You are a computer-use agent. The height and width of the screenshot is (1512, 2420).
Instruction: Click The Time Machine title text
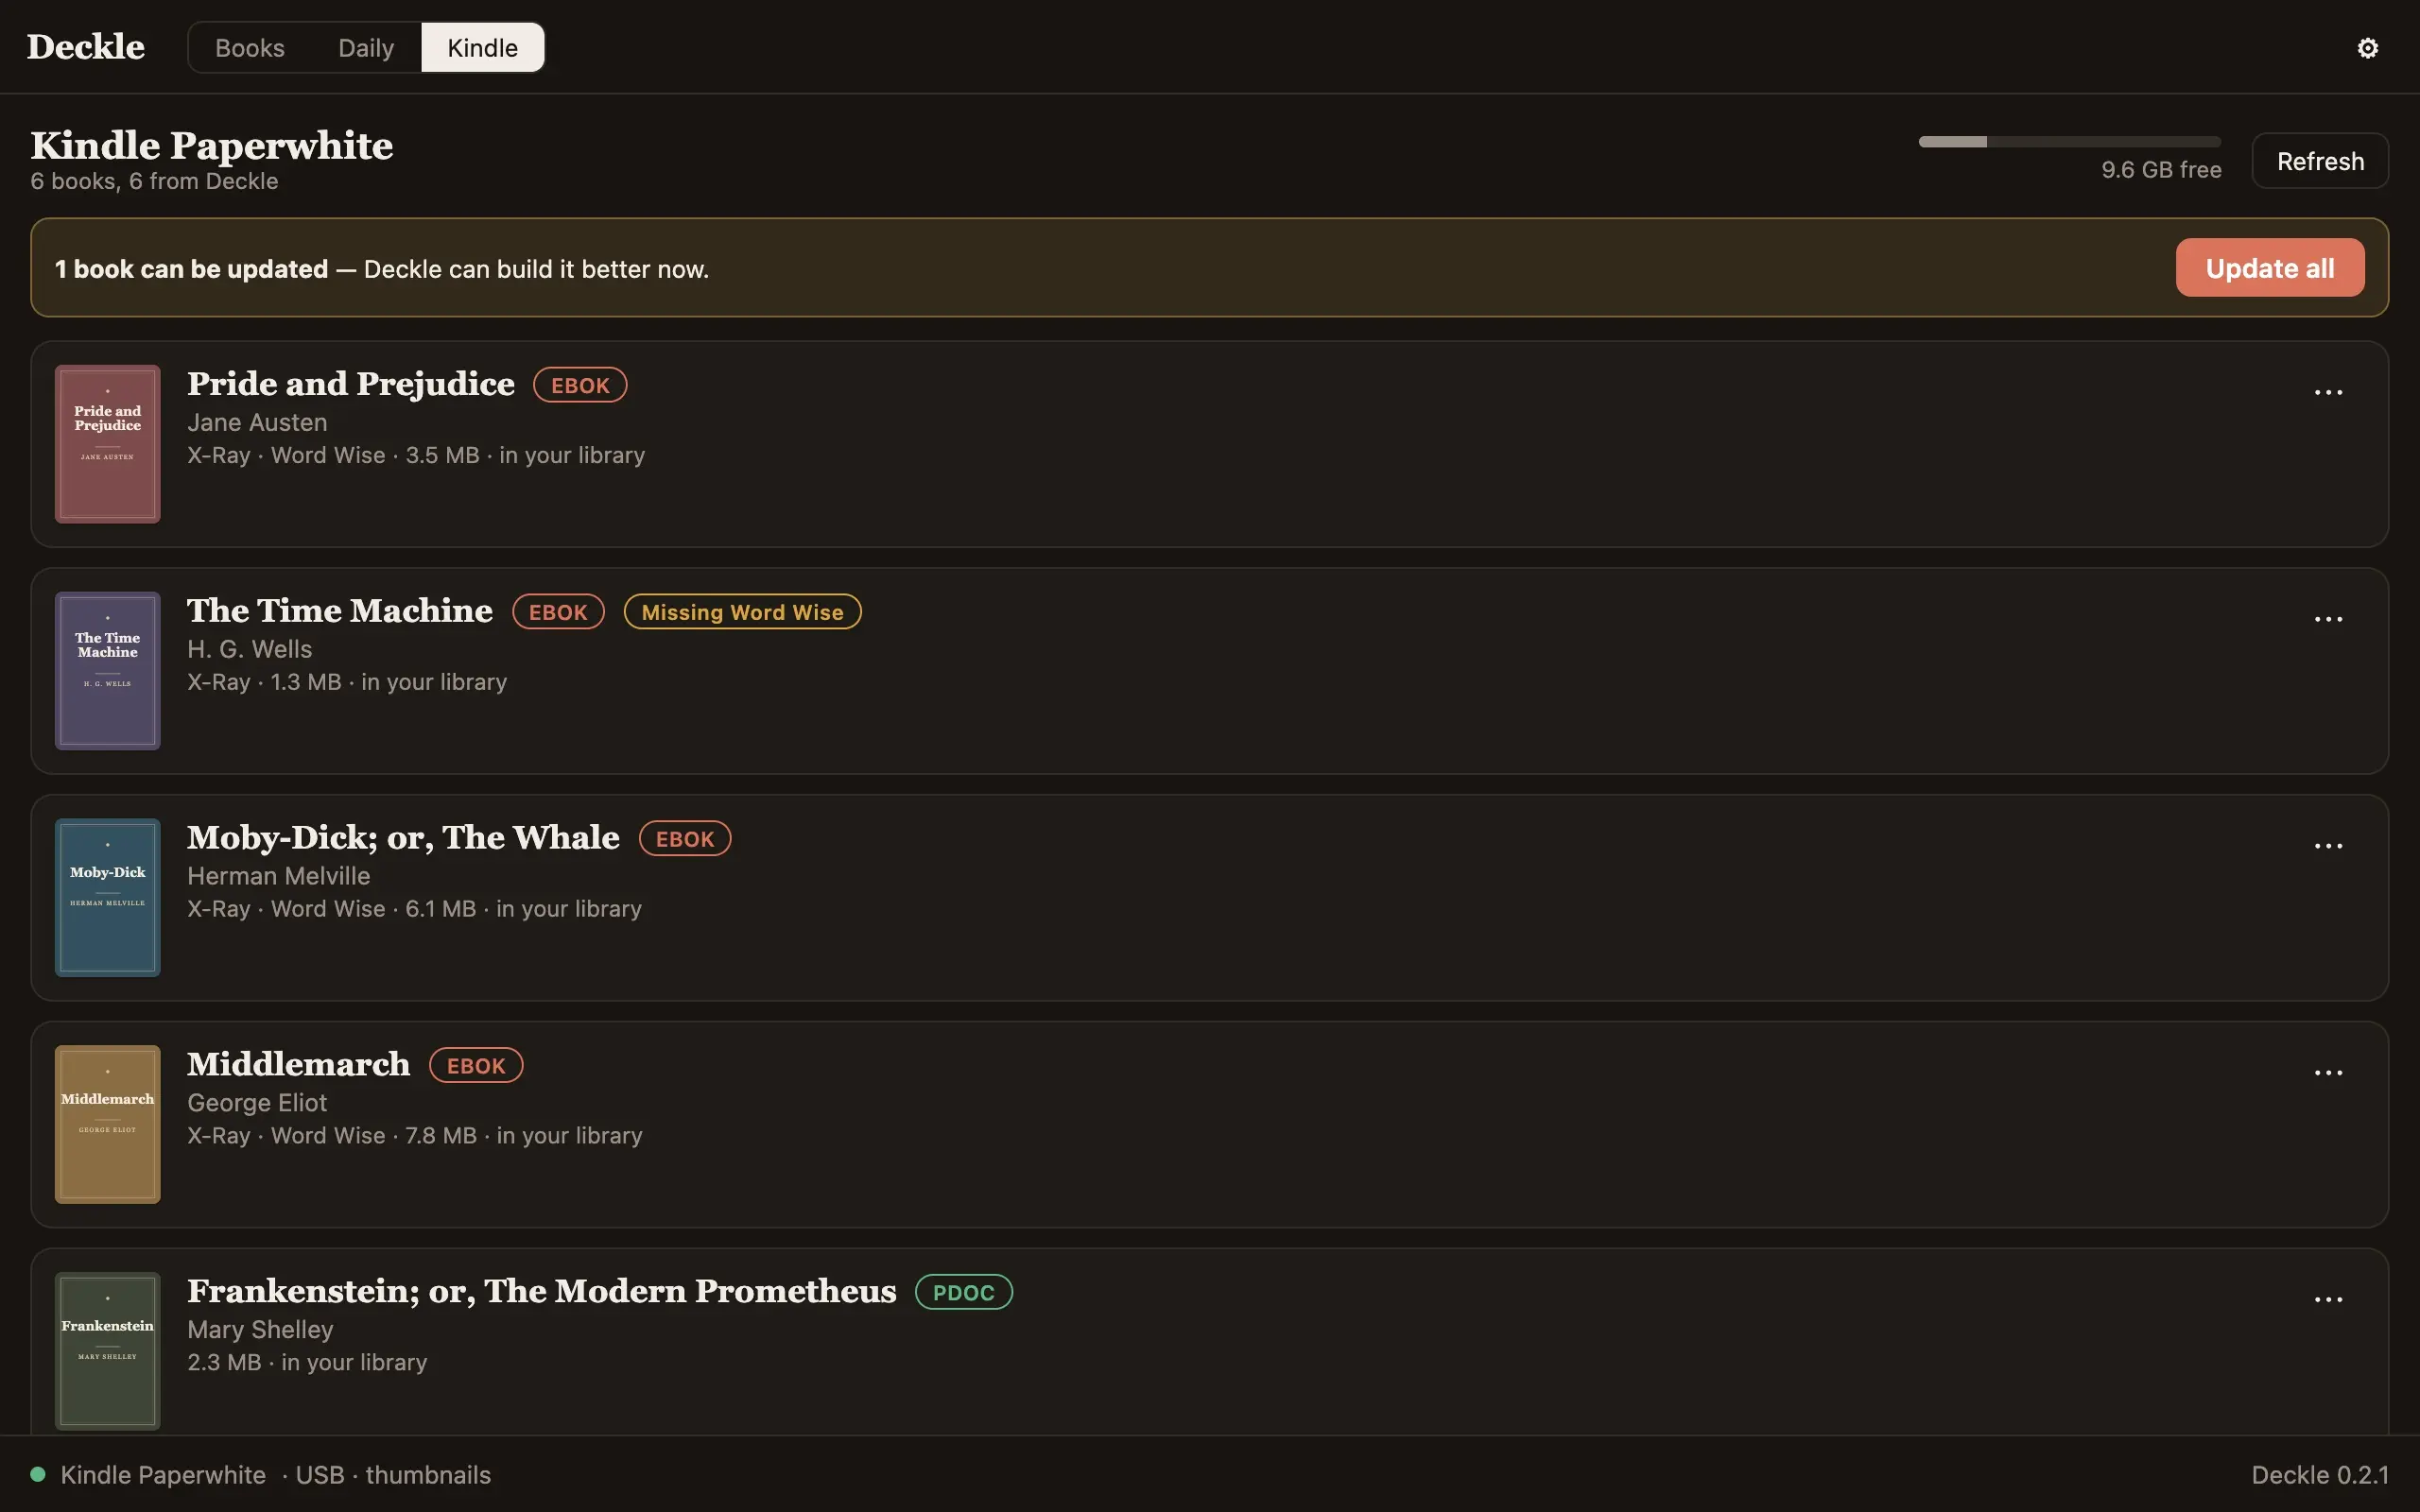coord(340,611)
